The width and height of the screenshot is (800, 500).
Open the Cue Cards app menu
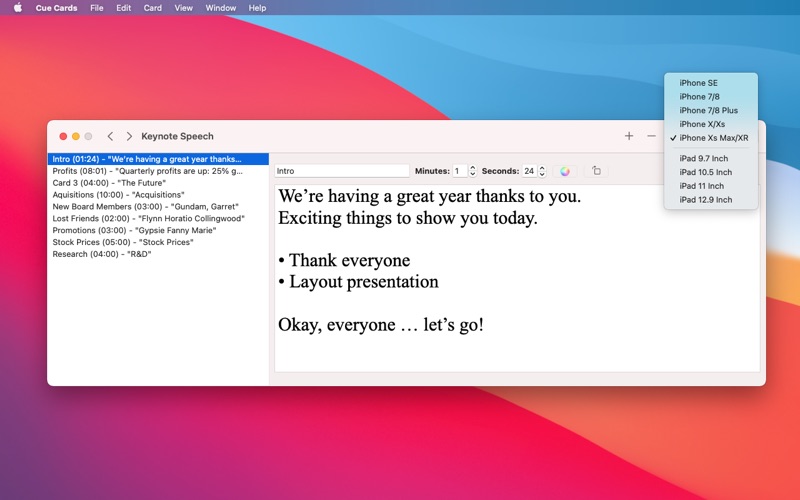coord(56,8)
